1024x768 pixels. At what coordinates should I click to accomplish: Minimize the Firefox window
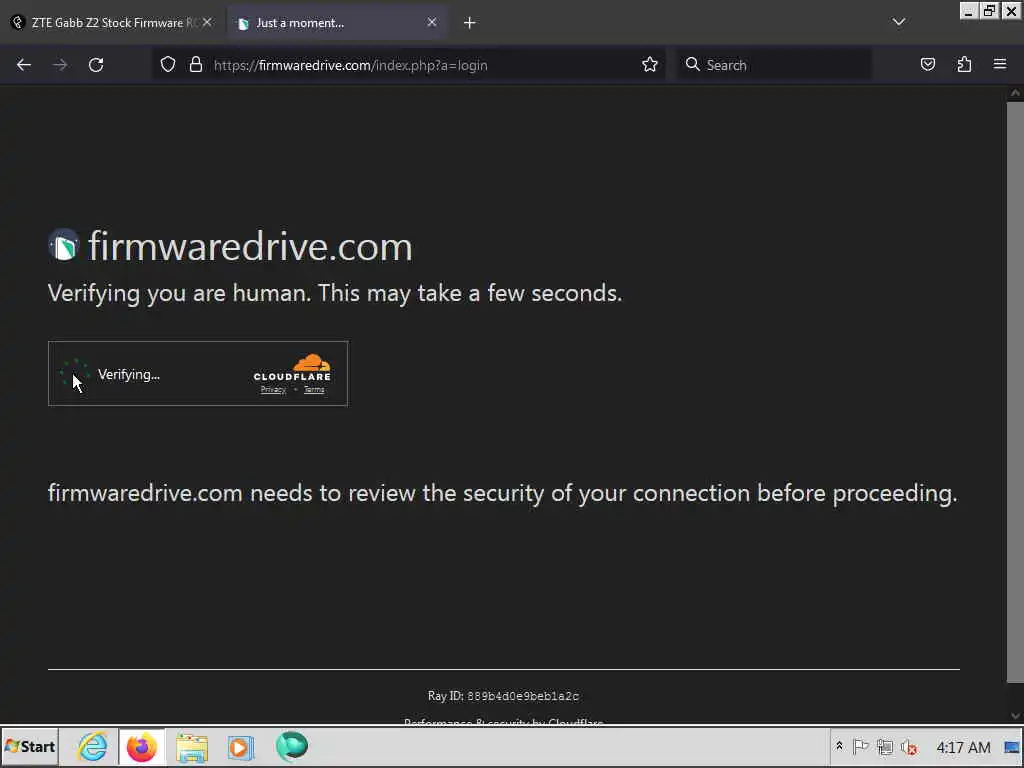pos(968,10)
